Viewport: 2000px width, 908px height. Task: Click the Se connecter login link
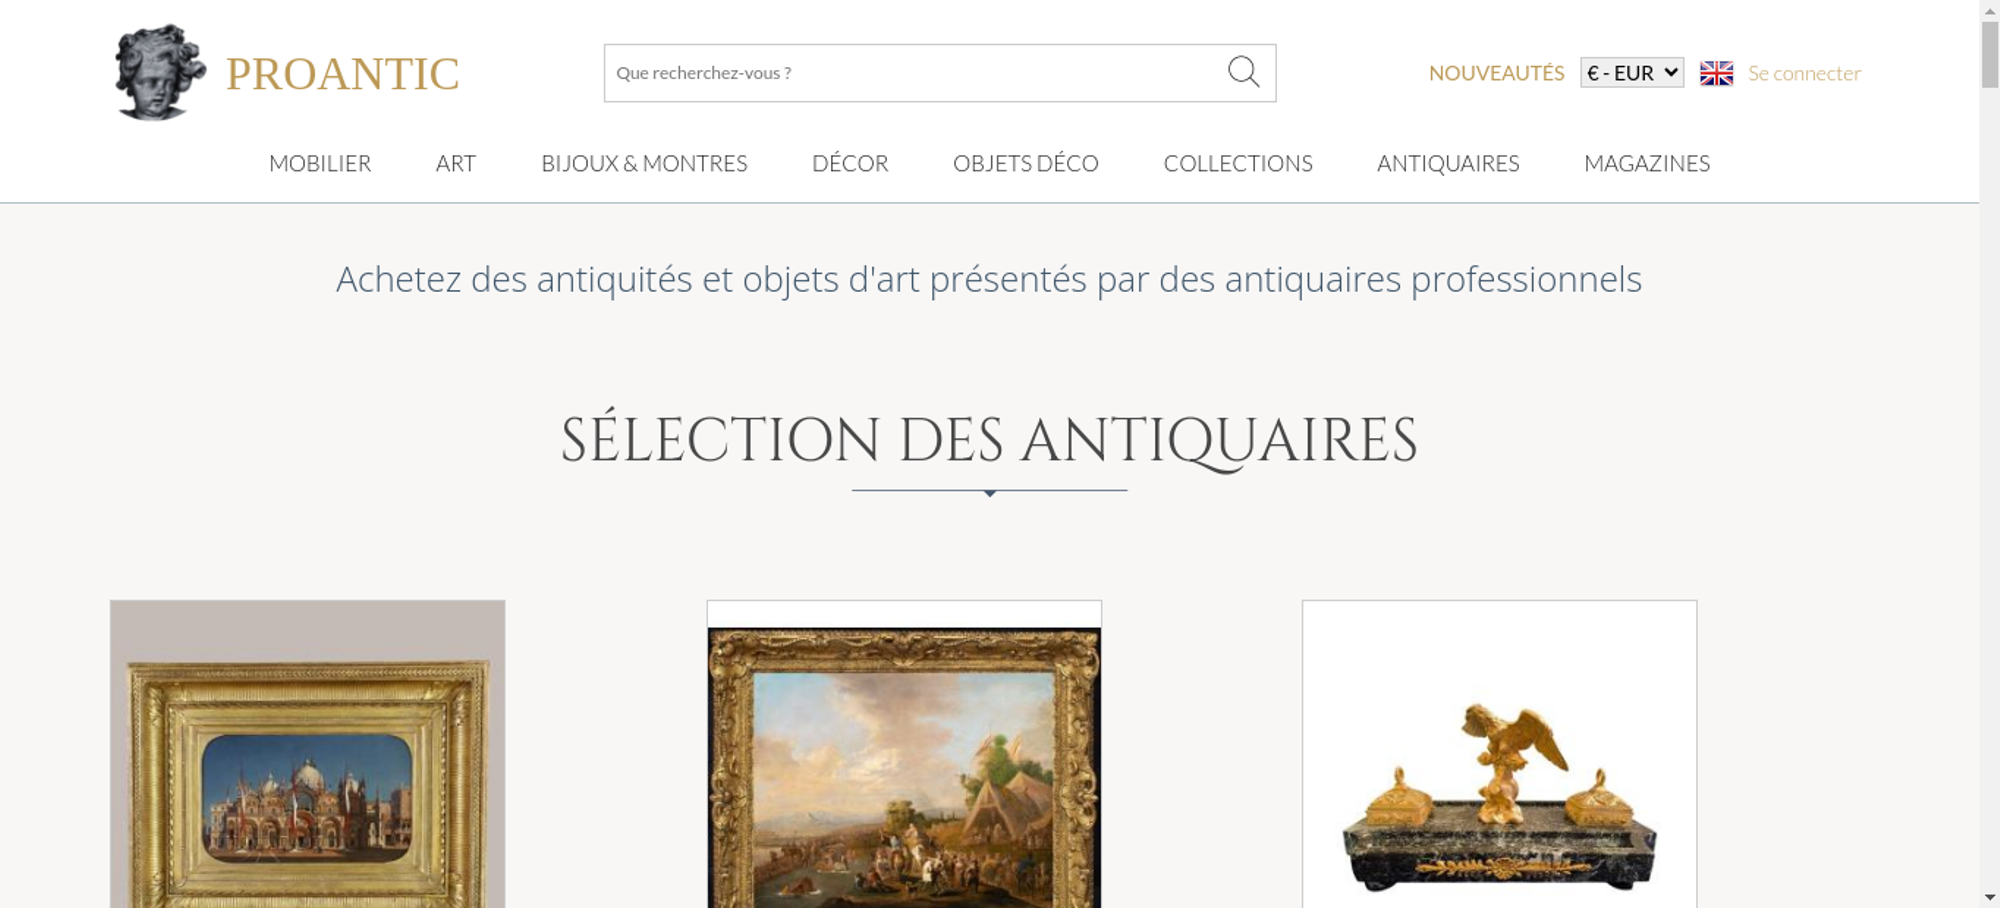coord(1804,73)
